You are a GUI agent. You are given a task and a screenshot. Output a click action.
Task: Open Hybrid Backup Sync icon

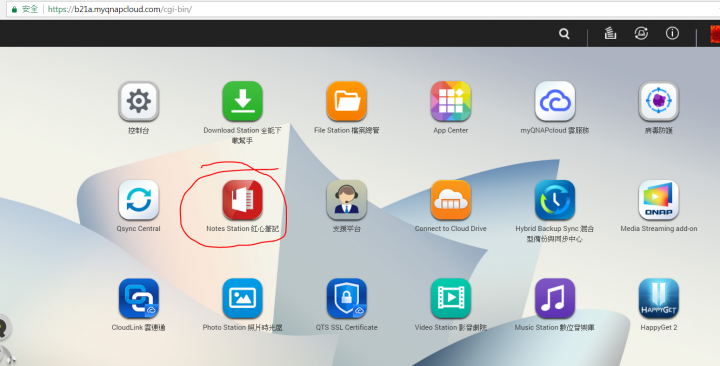555,200
